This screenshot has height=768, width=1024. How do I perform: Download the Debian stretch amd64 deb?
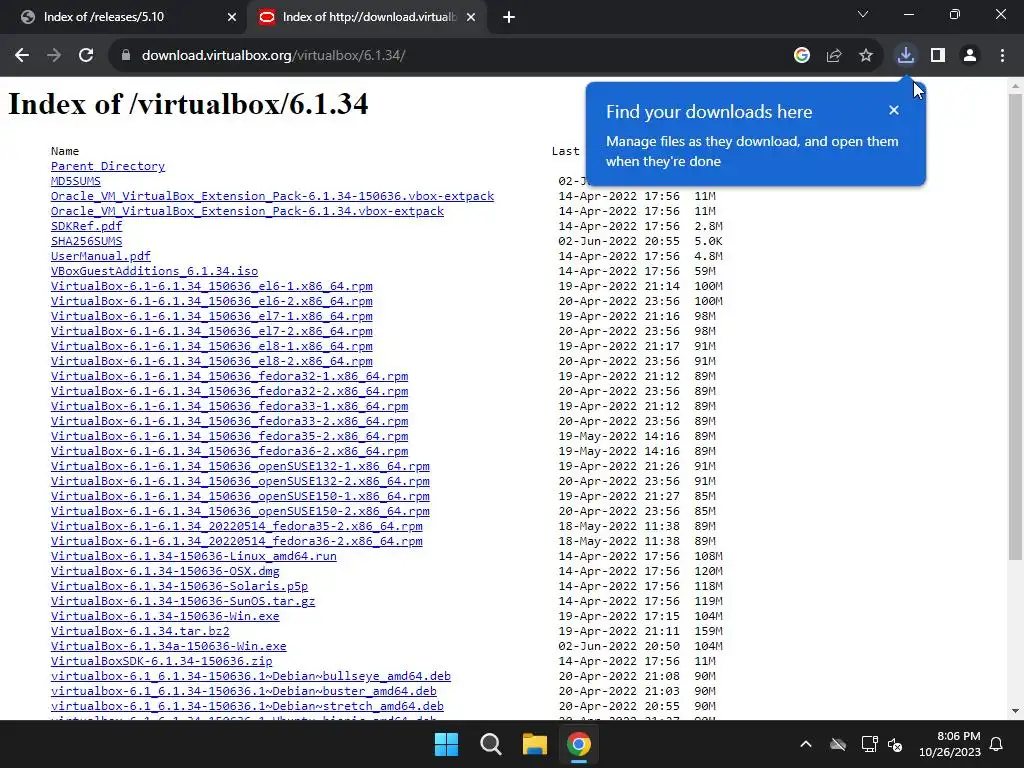click(248, 707)
